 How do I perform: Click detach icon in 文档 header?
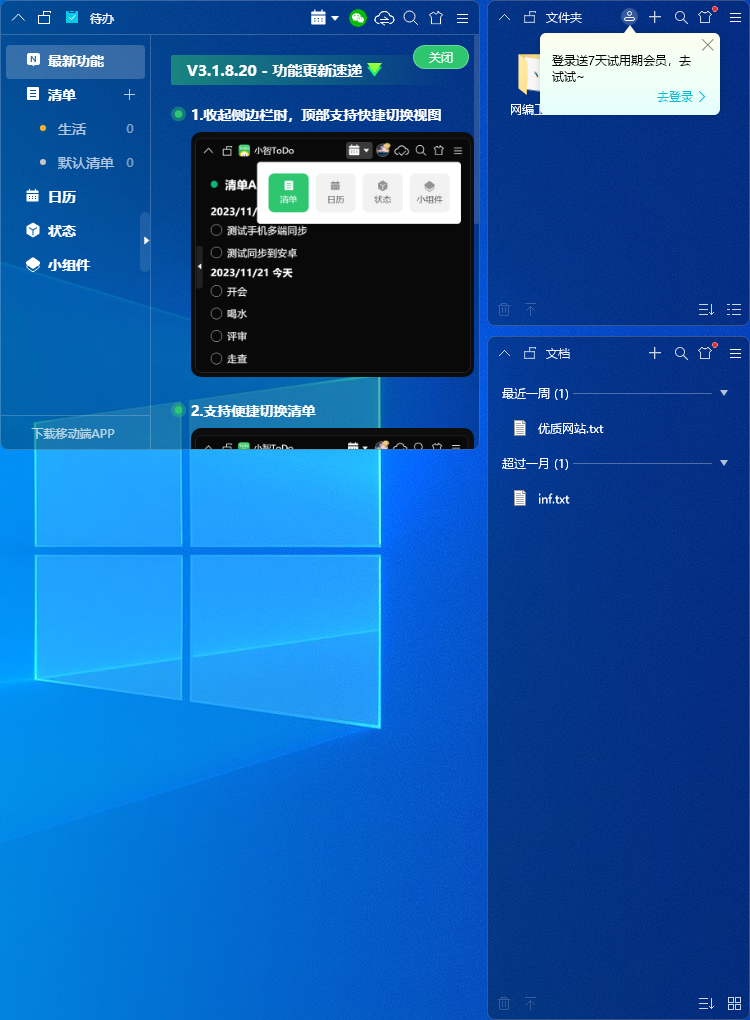(x=530, y=353)
